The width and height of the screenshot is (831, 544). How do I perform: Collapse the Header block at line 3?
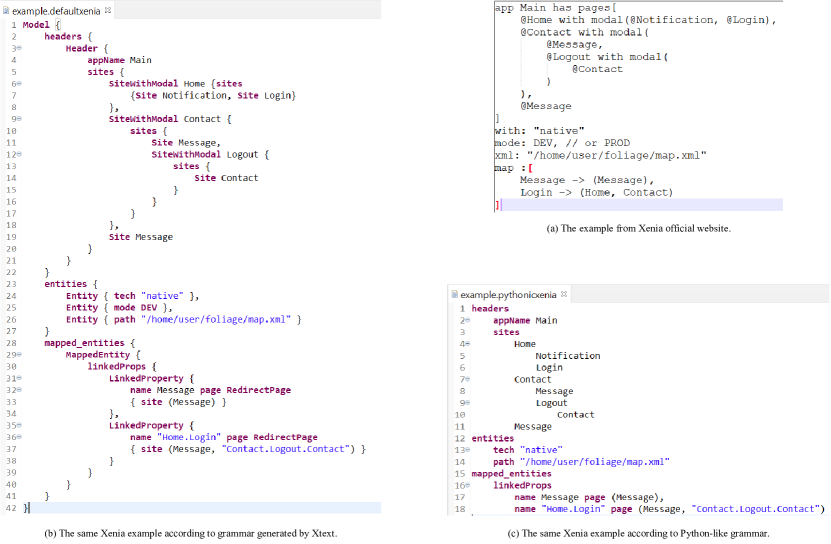[x=20, y=48]
